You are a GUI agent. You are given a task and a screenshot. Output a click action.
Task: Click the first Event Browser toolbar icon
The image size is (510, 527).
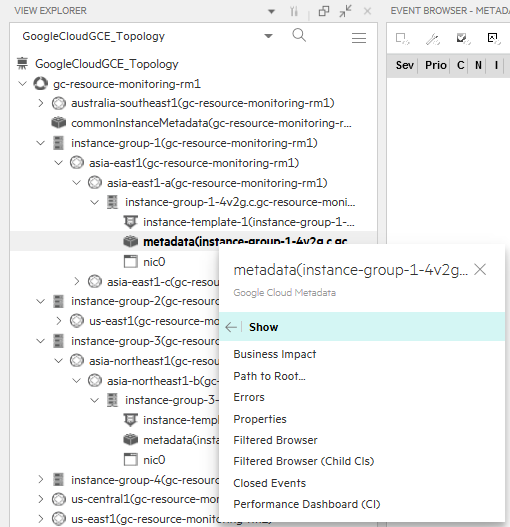pyautogui.click(x=402, y=38)
